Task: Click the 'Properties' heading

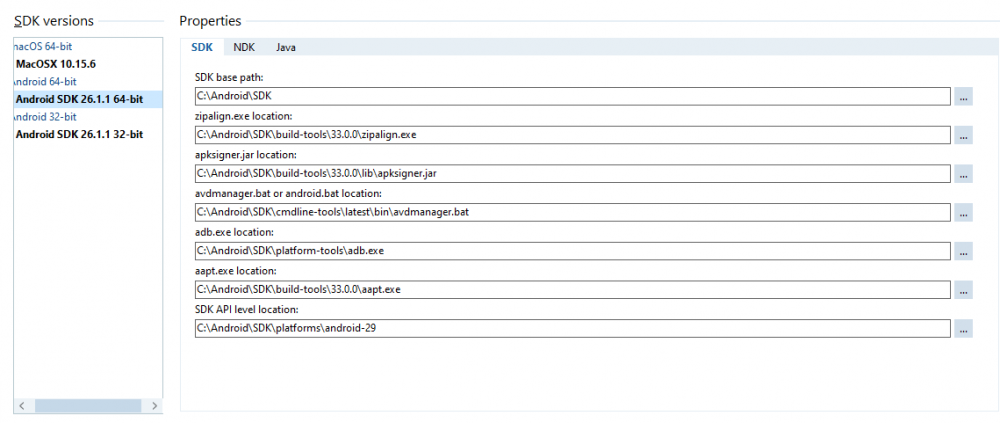Action: click(x=210, y=21)
